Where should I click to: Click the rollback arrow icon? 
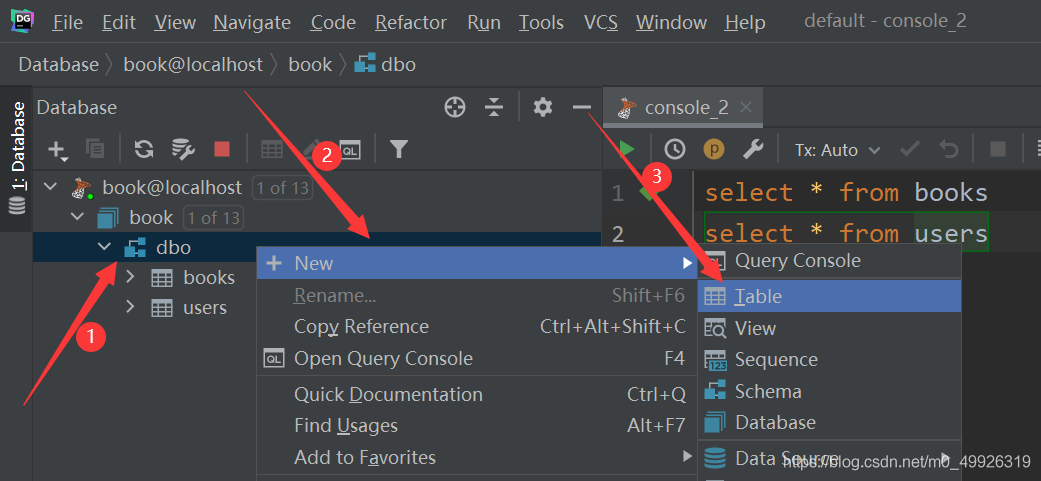949,150
